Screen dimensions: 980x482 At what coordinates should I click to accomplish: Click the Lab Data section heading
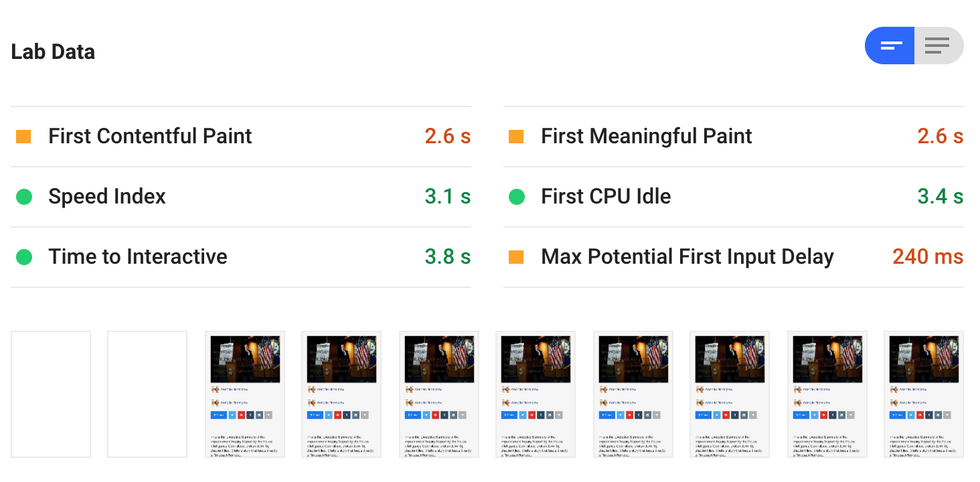click(53, 52)
